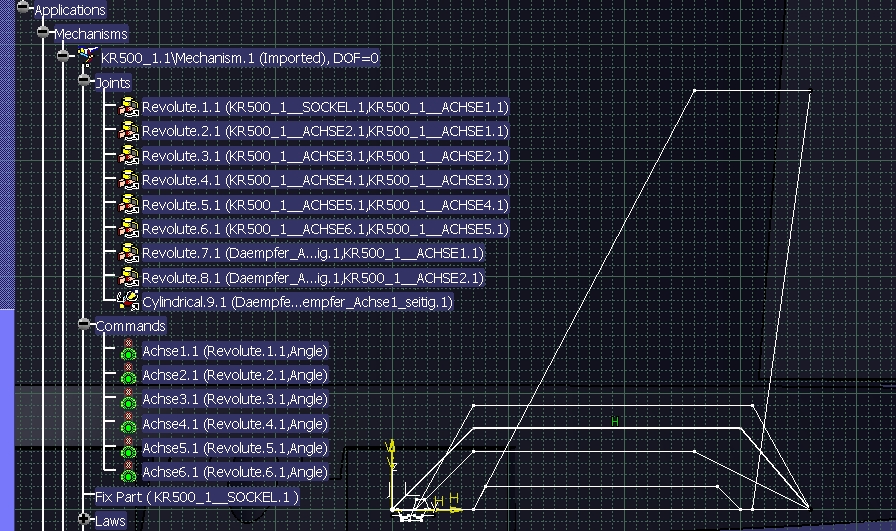Click the Revolute.8.1 joint icon

[129, 278]
